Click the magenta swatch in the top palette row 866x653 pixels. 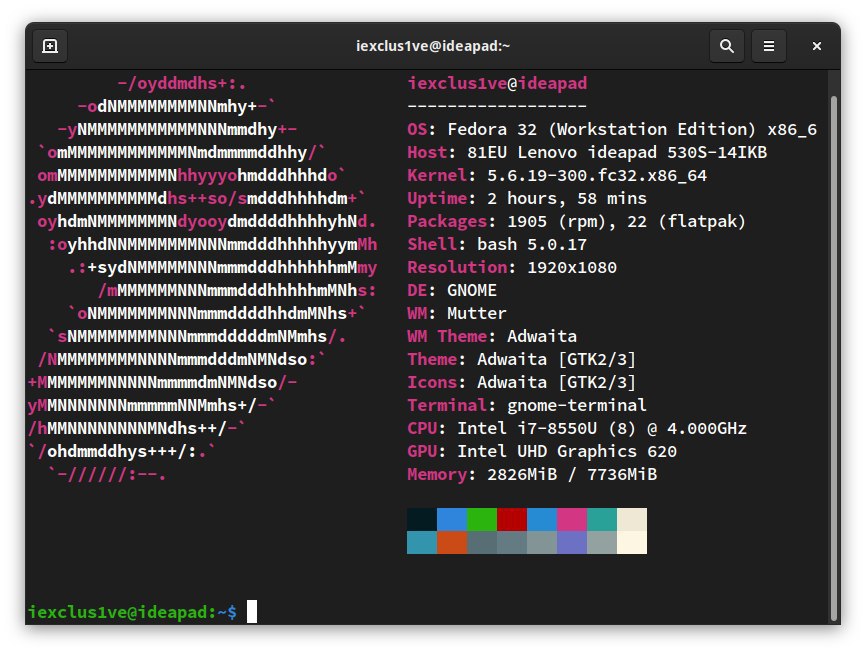tap(572, 519)
